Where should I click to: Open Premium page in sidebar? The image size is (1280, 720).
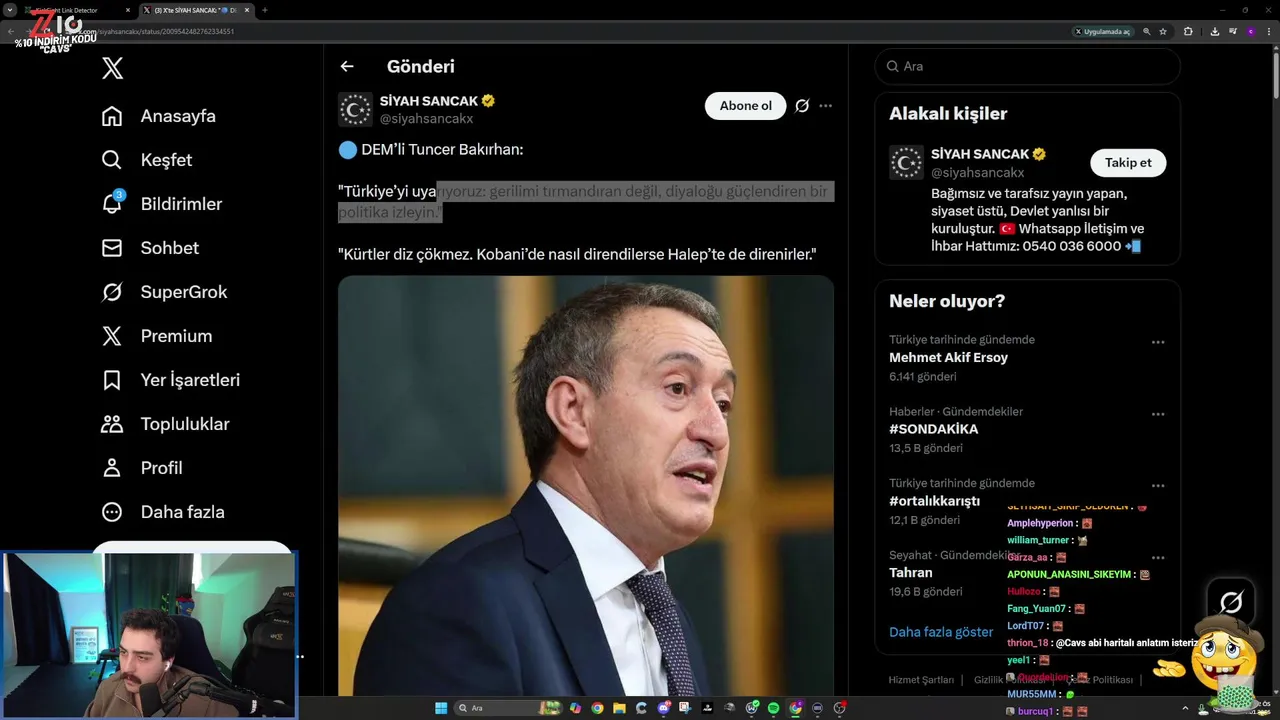(157, 336)
